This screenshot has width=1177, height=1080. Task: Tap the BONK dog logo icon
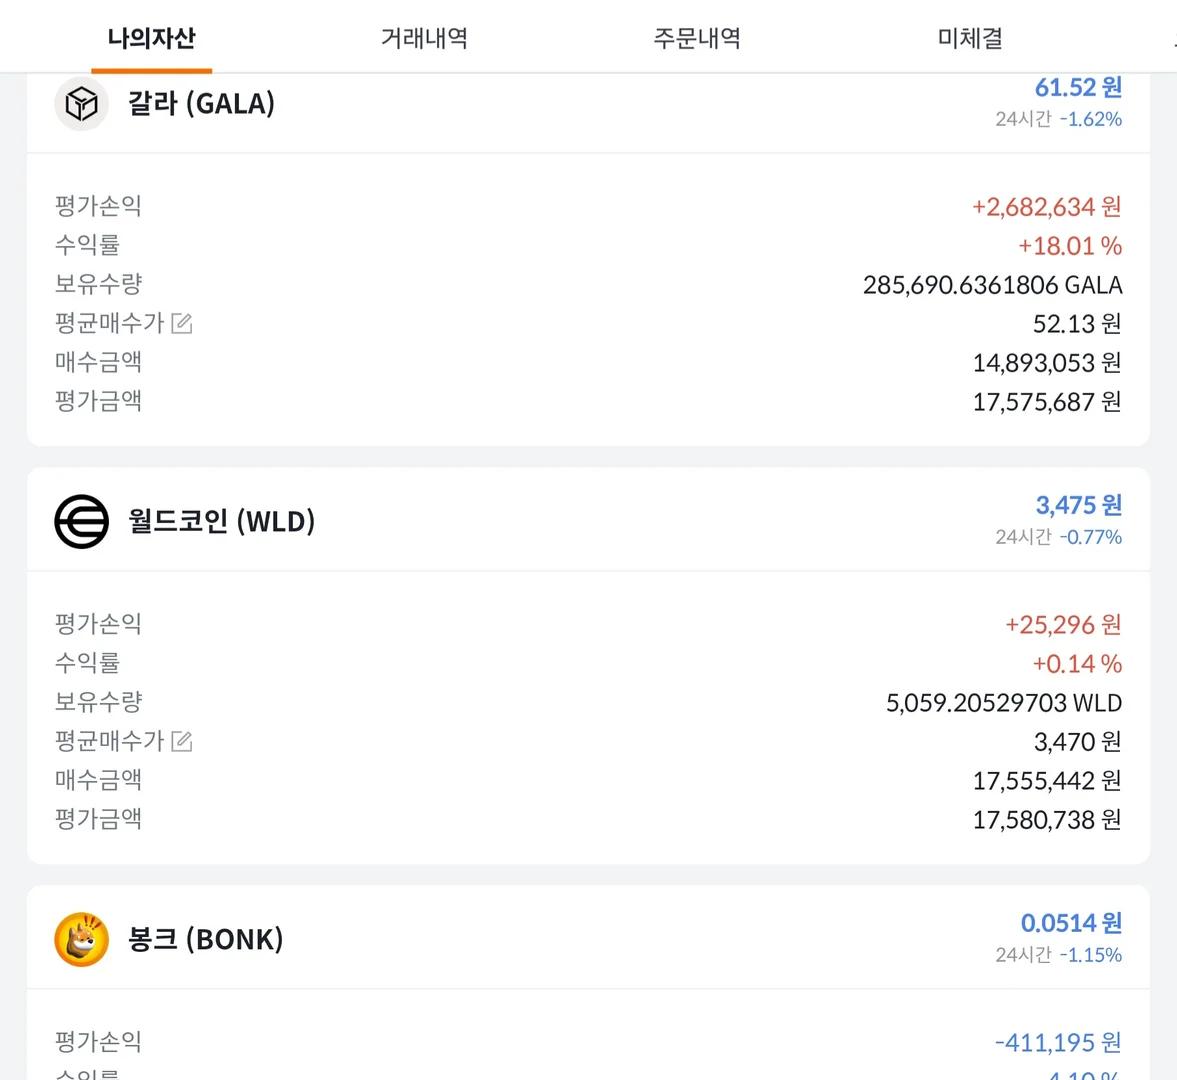[81, 939]
